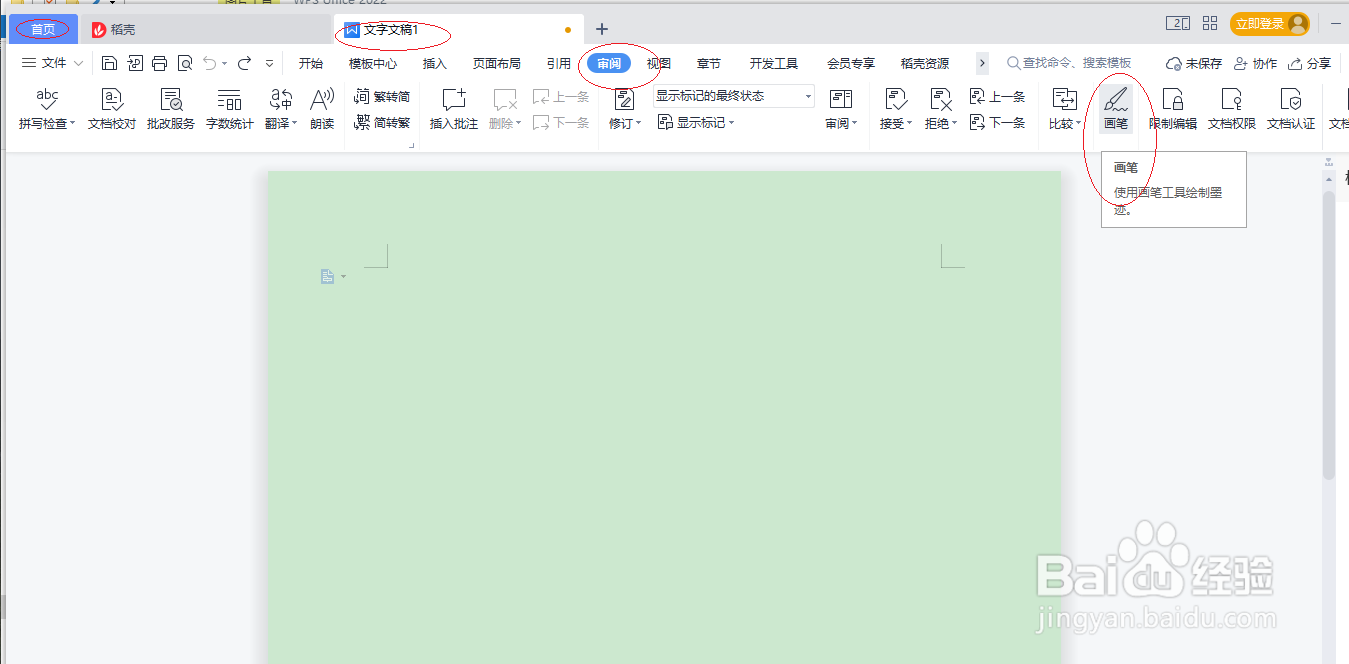
Task: Insert a comment (插入批注)
Action: [x=454, y=110]
